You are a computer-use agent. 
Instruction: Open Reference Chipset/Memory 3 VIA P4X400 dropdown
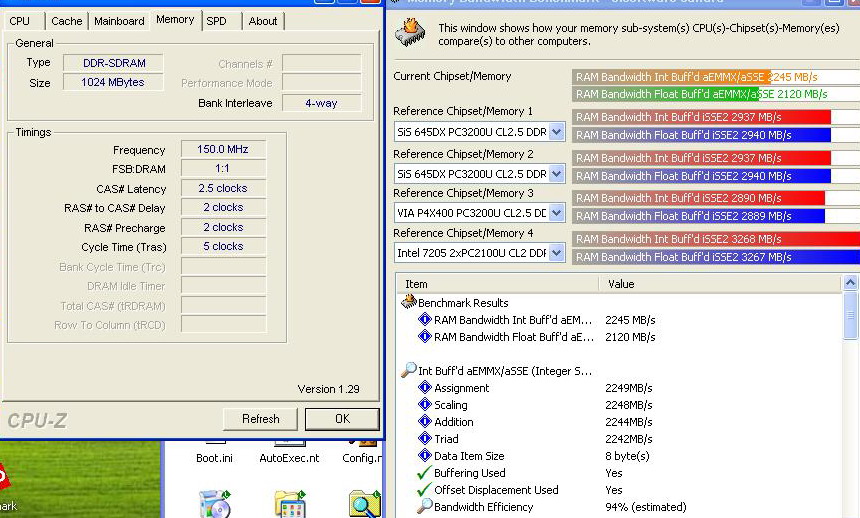tap(556, 213)
